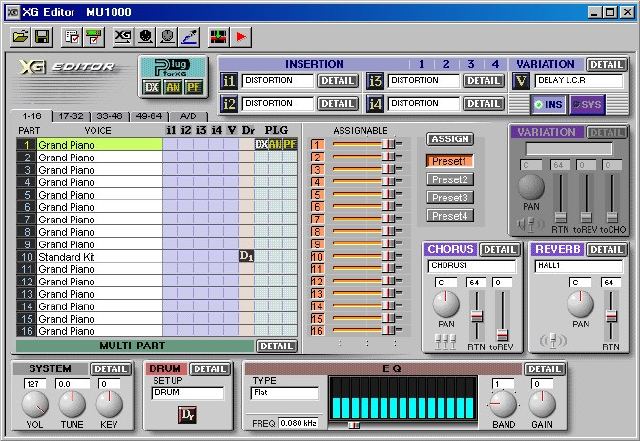Viewport: 640px width, 441px height.
Task: Open the i3 DISTORTION effect type list
Action: (x=423, y=81)
